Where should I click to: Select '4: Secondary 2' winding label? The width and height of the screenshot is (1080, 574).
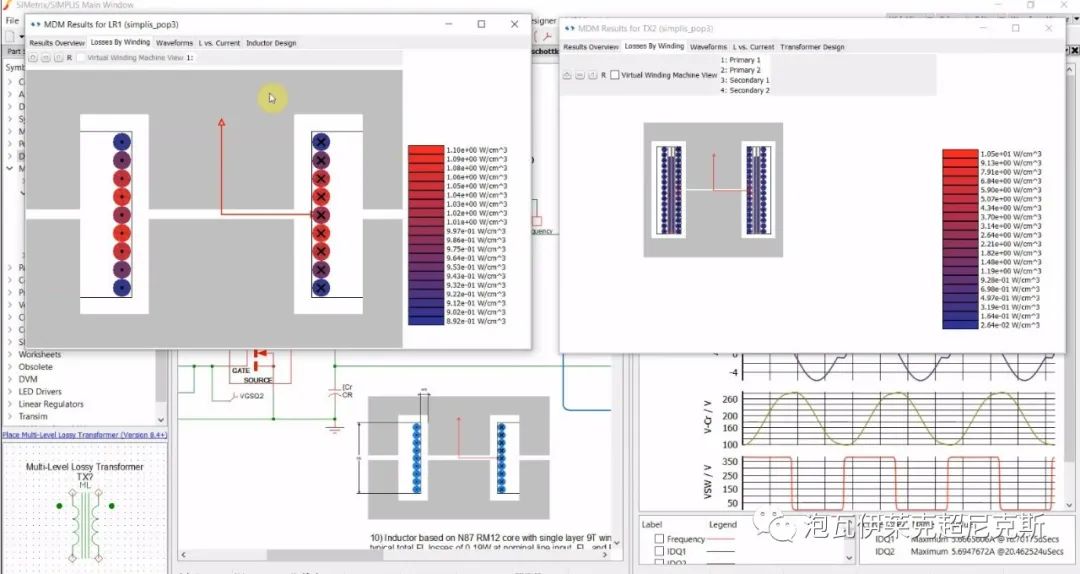tap(745, 90)
